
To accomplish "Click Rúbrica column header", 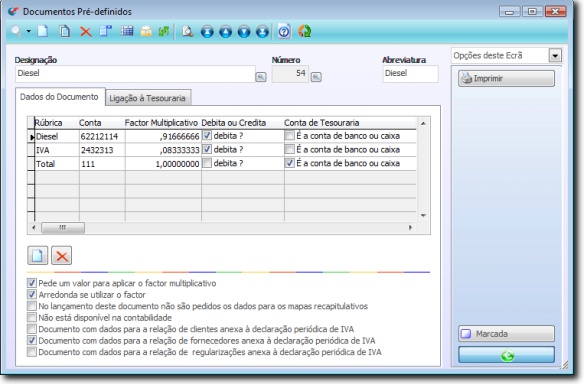I will (56, 123).
